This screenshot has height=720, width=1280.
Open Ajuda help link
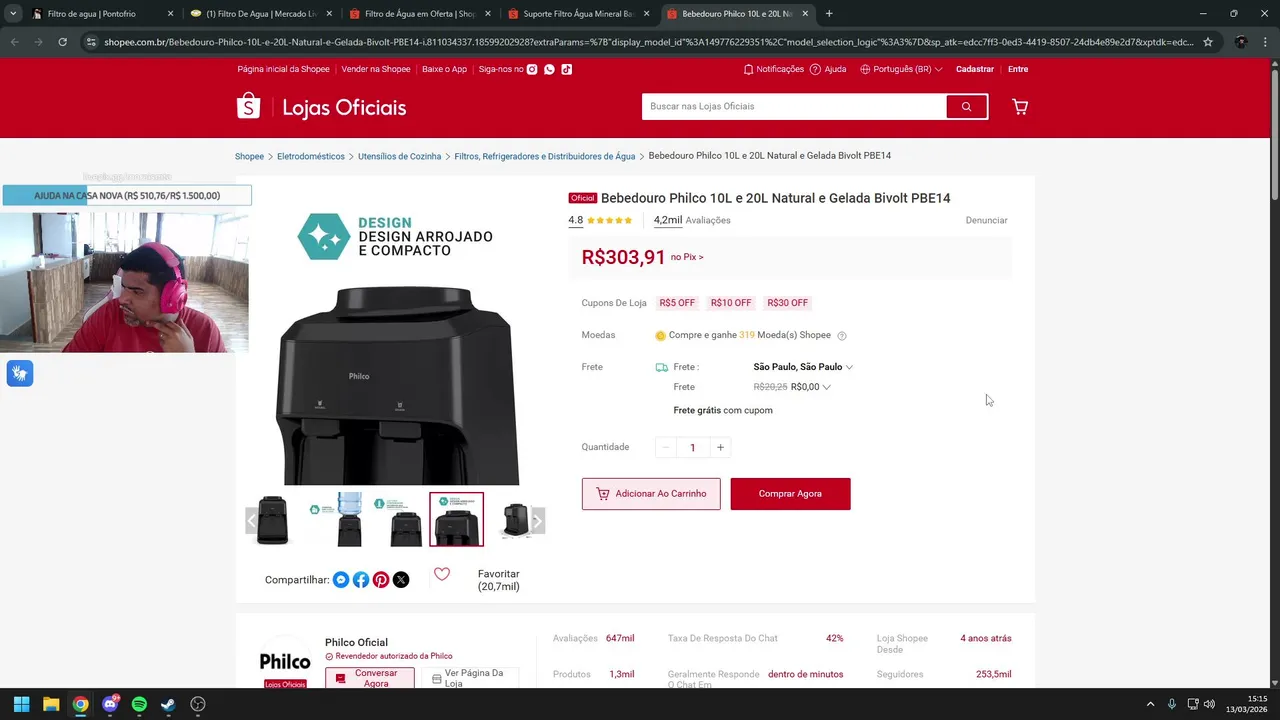tap(828, 69)
